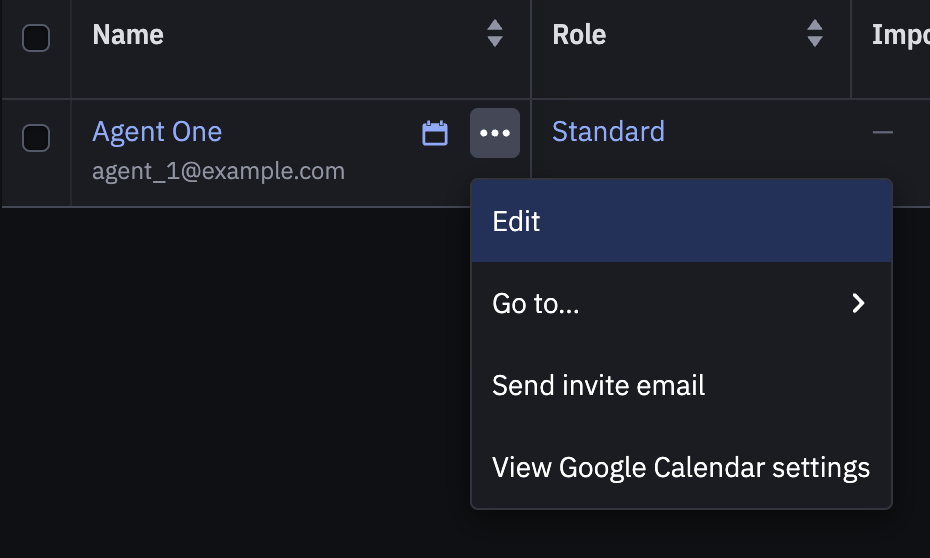The width and height of the screenshot is (930, 558).
Task: Click the up arrow in Role column sorter
Action: point(815,25)
